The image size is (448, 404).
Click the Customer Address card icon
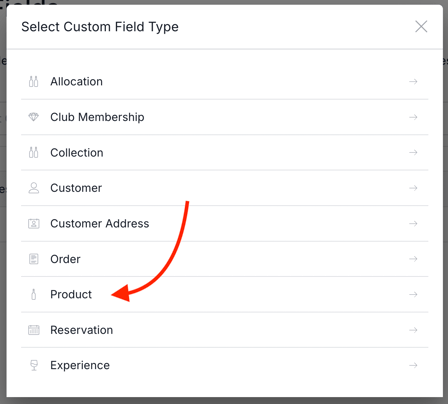click(33, 223)
